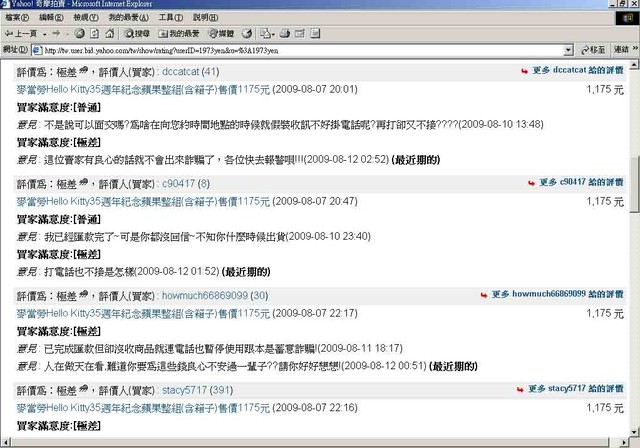Click the Discuss toolbar icon

(315, 34)
